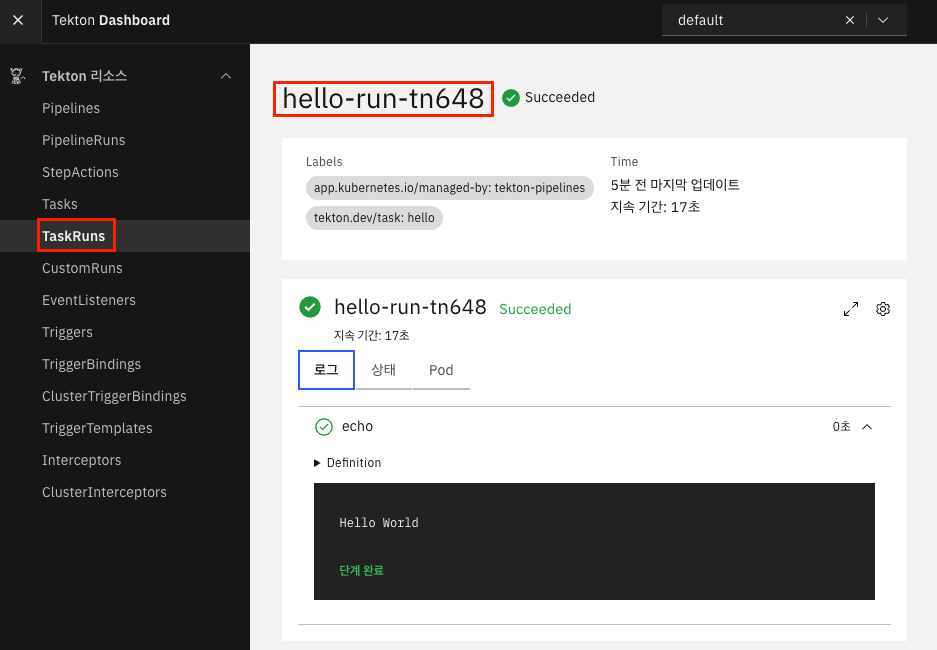Navigate to EventListeners
Screen dimensions: 937x650
tap(89, 301)
